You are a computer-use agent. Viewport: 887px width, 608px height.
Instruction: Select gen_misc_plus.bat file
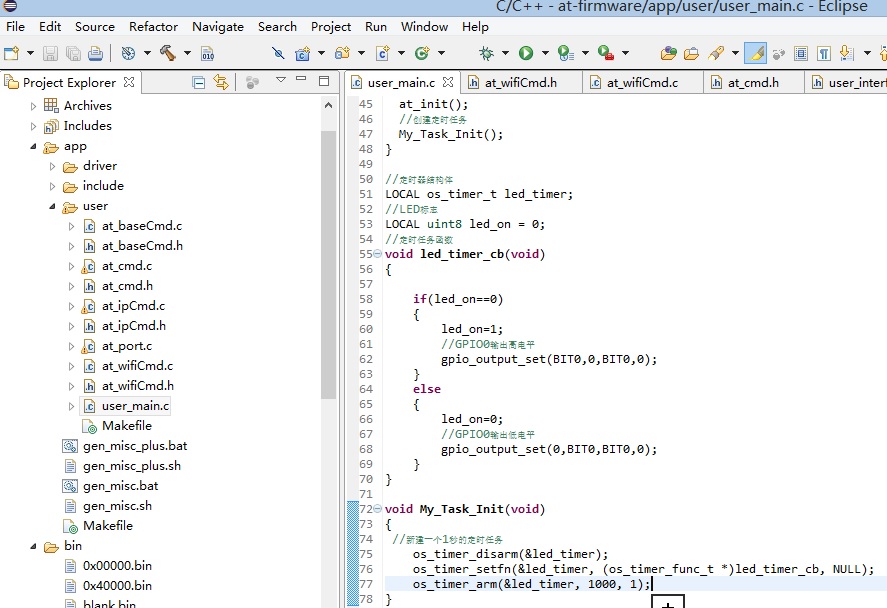click(135, 446)
